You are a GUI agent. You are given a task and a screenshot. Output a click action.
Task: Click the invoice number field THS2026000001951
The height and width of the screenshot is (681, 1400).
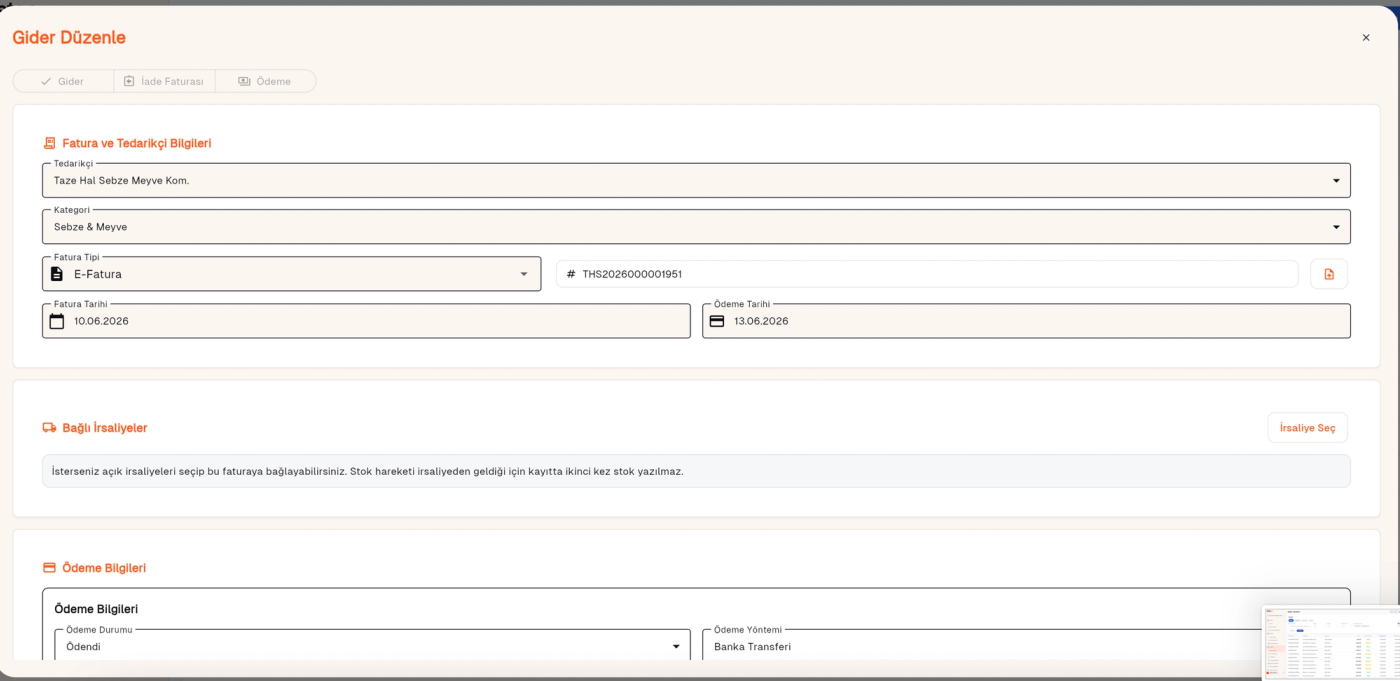[927, 274]
